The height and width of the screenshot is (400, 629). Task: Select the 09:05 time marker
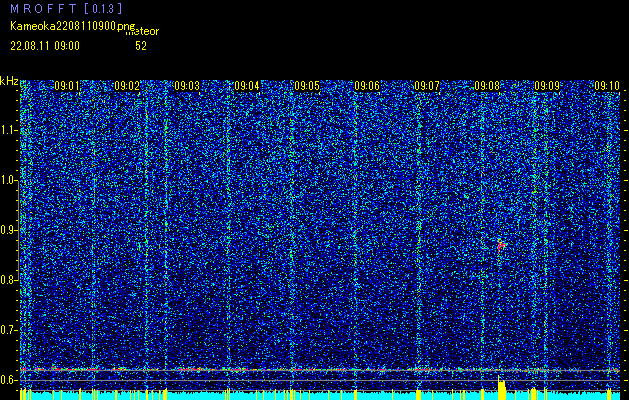tap(307, 85)
